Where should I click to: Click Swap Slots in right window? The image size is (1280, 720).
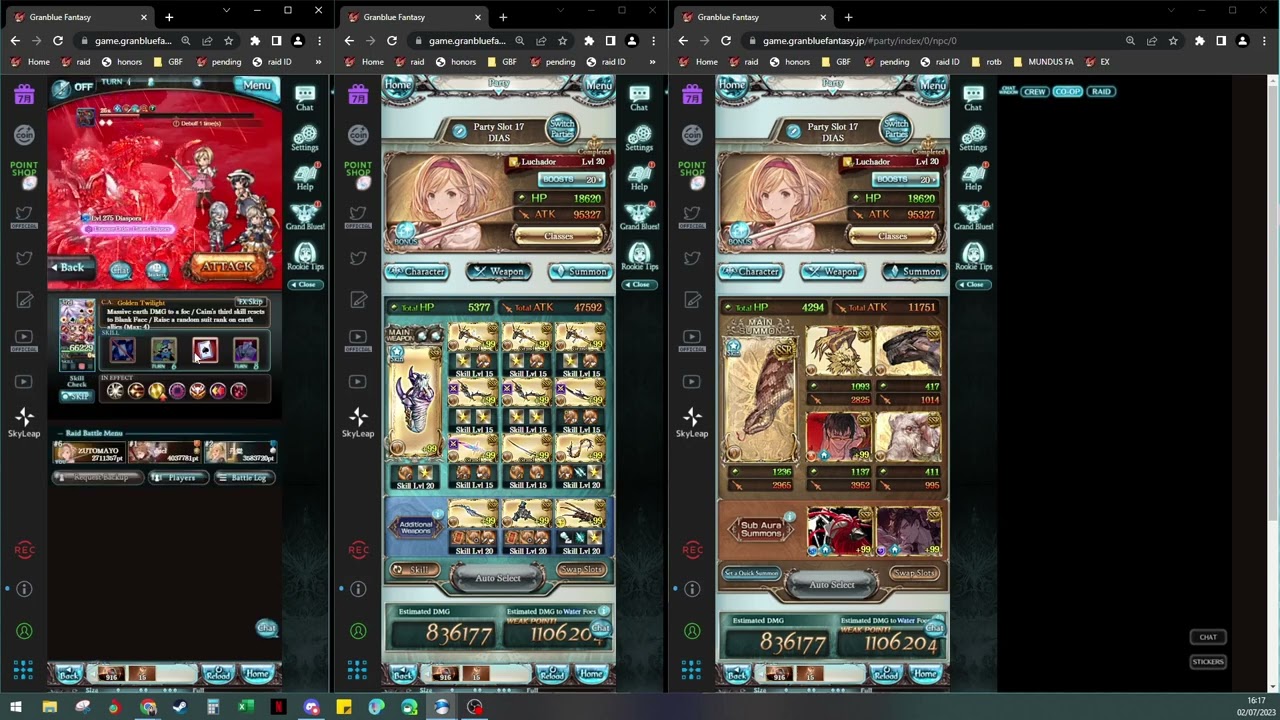(914, 573)
